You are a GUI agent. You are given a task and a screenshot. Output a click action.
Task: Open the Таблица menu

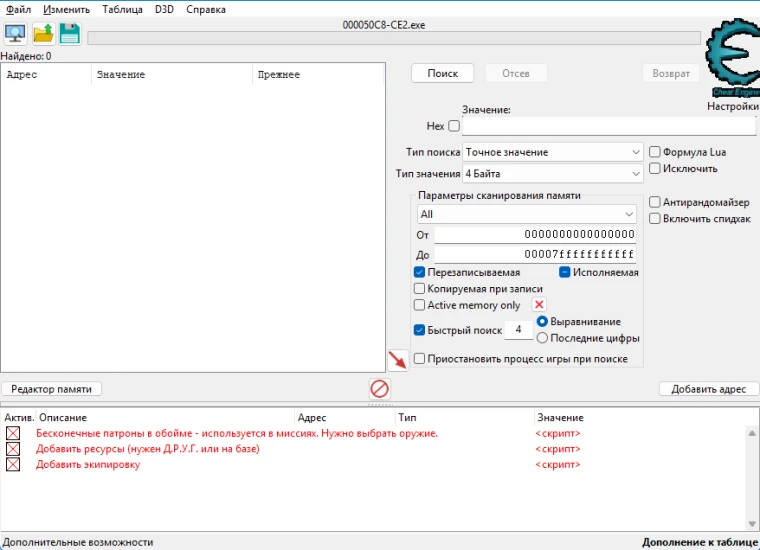[x=122, y=9]
